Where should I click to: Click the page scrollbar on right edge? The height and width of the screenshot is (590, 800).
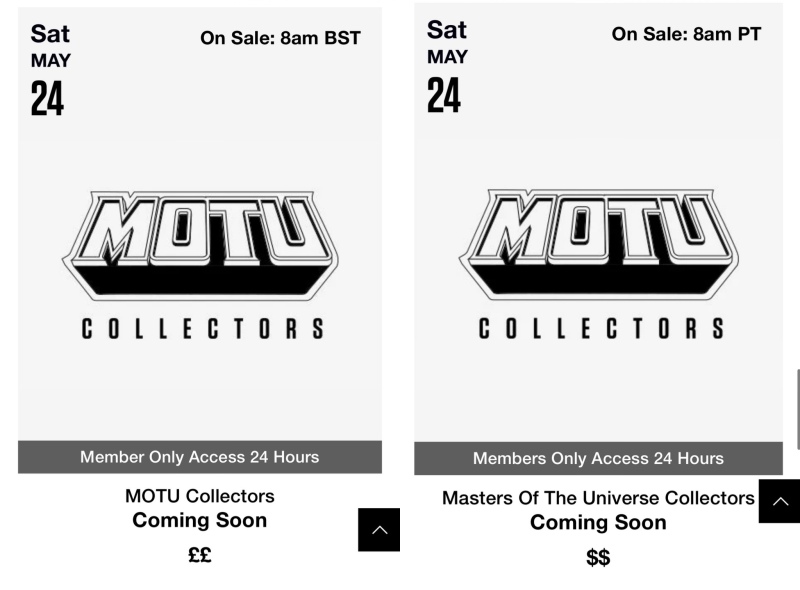coord(797,410)
